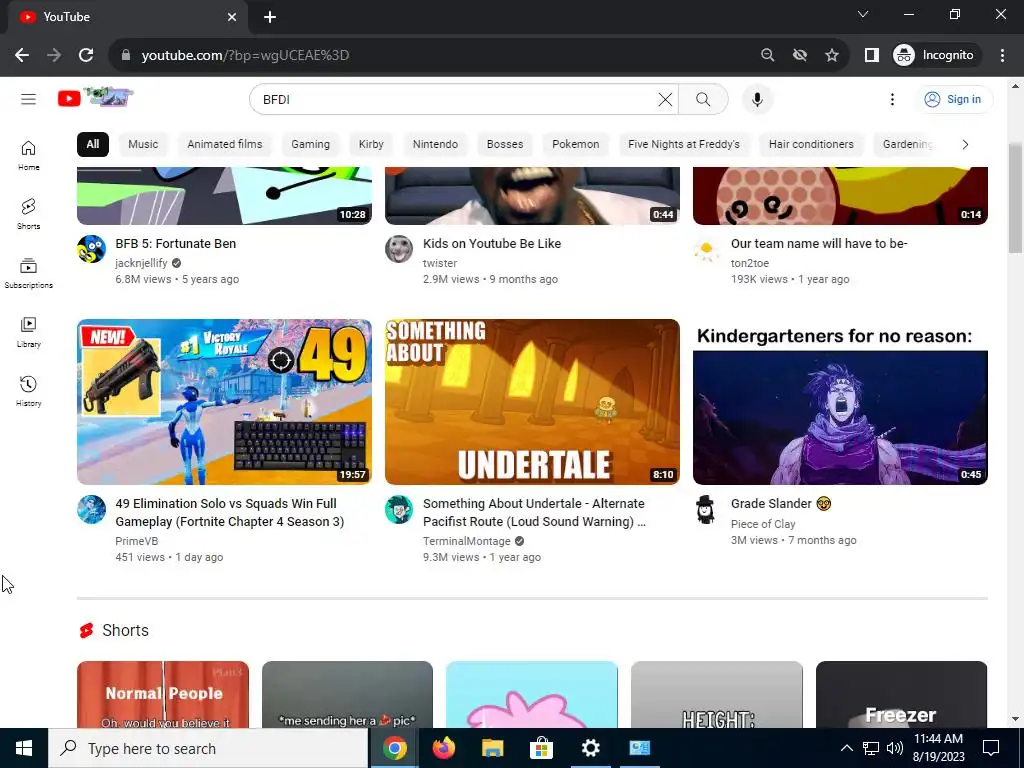The width and height of the screenshot is (1024, 768).
Task: Open Kids on Youtube Be Like title
Action: click(x=492, y=244)
